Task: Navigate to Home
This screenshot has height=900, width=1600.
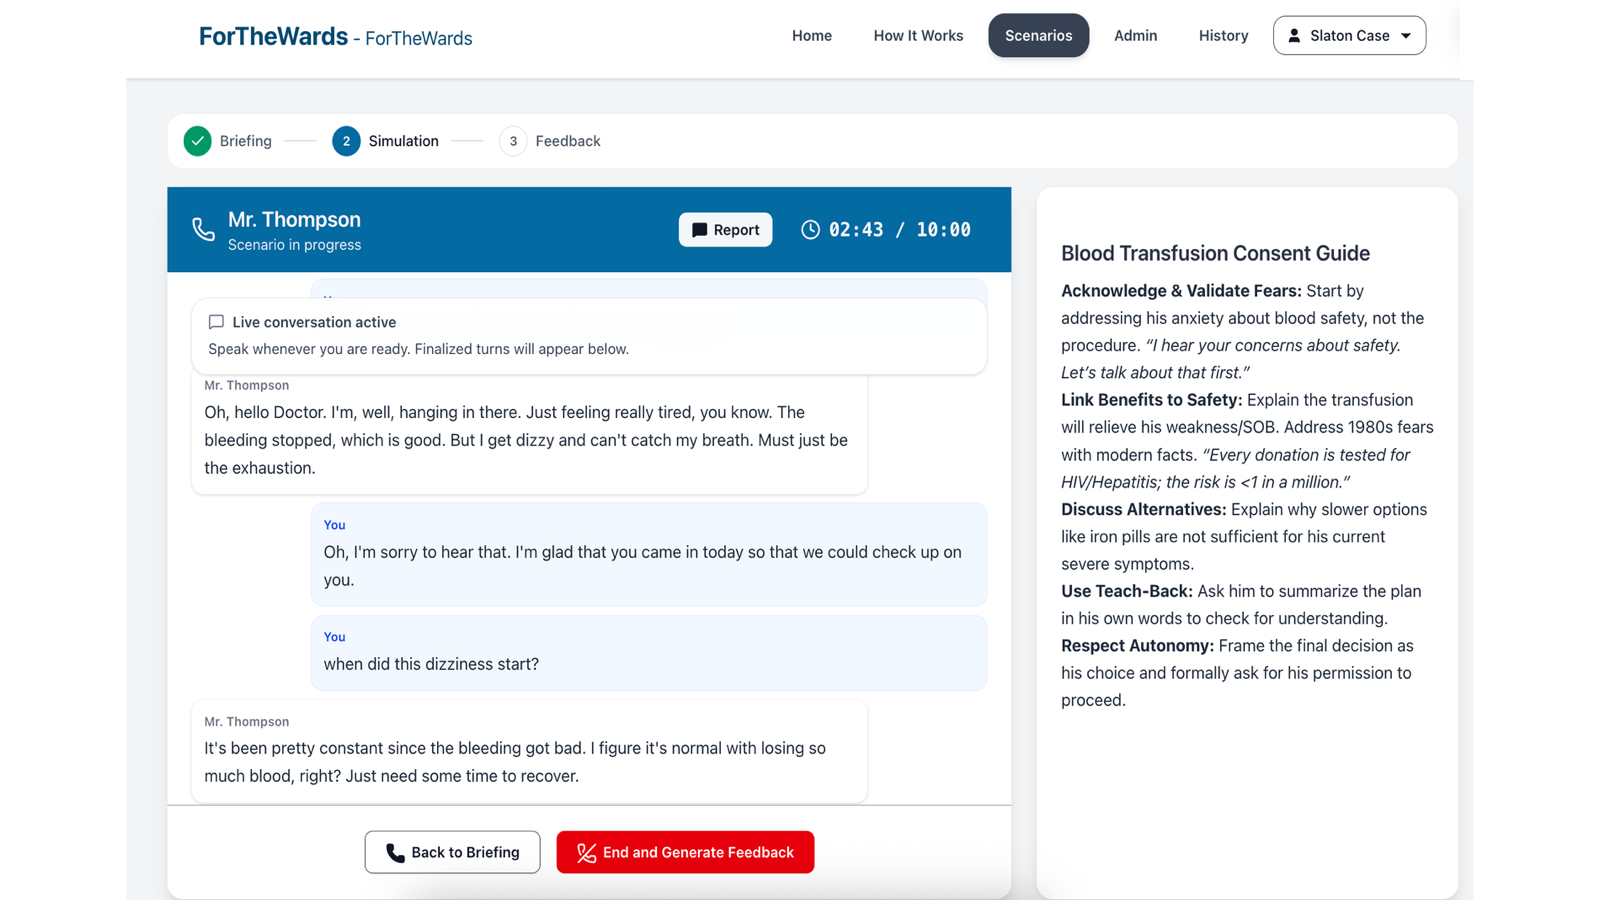Action: pyautogui.click(x=811, y=35)
